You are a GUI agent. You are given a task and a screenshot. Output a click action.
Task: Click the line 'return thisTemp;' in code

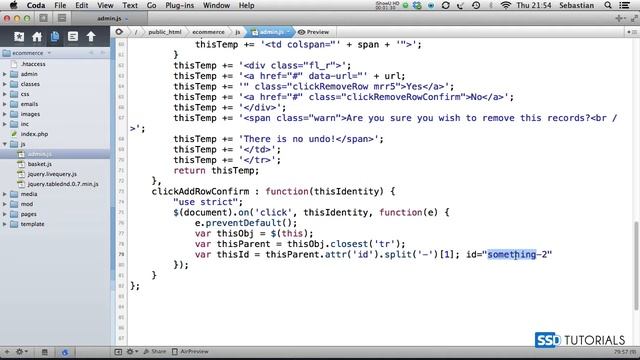[x=216, y=171]
